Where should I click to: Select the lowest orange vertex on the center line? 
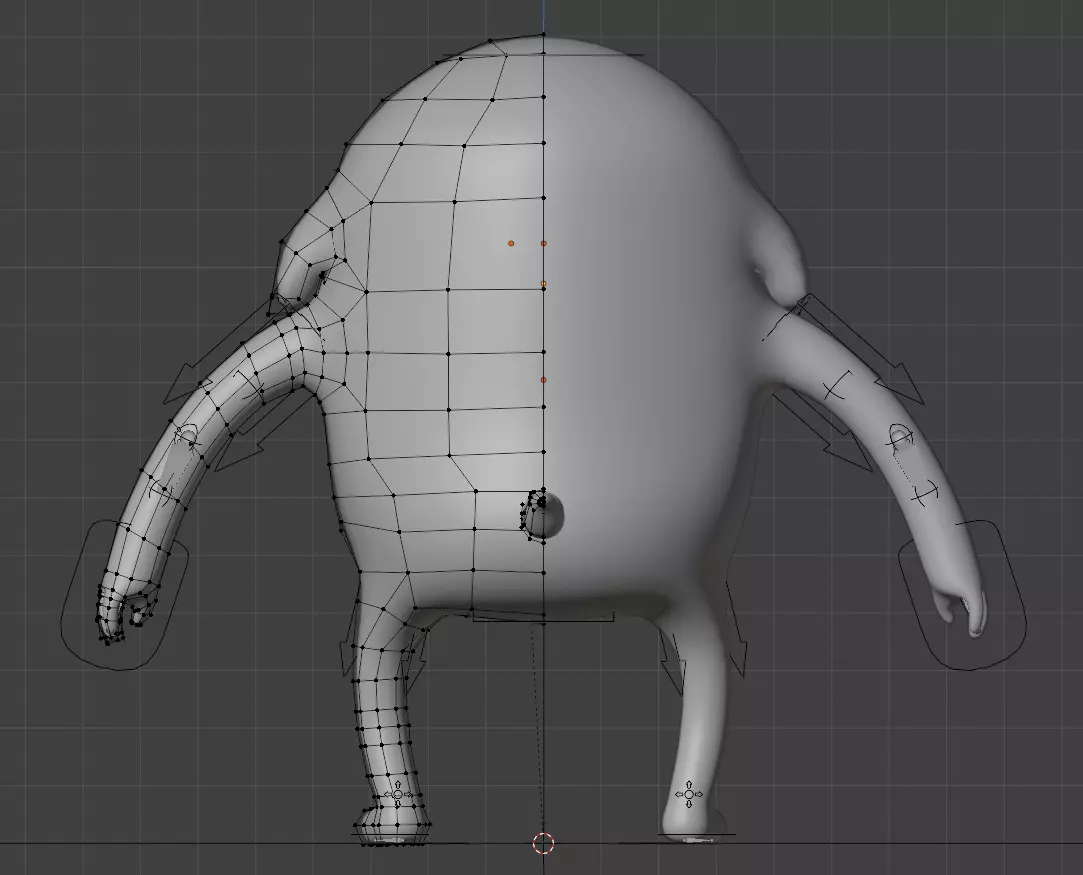tap(544, 380)
